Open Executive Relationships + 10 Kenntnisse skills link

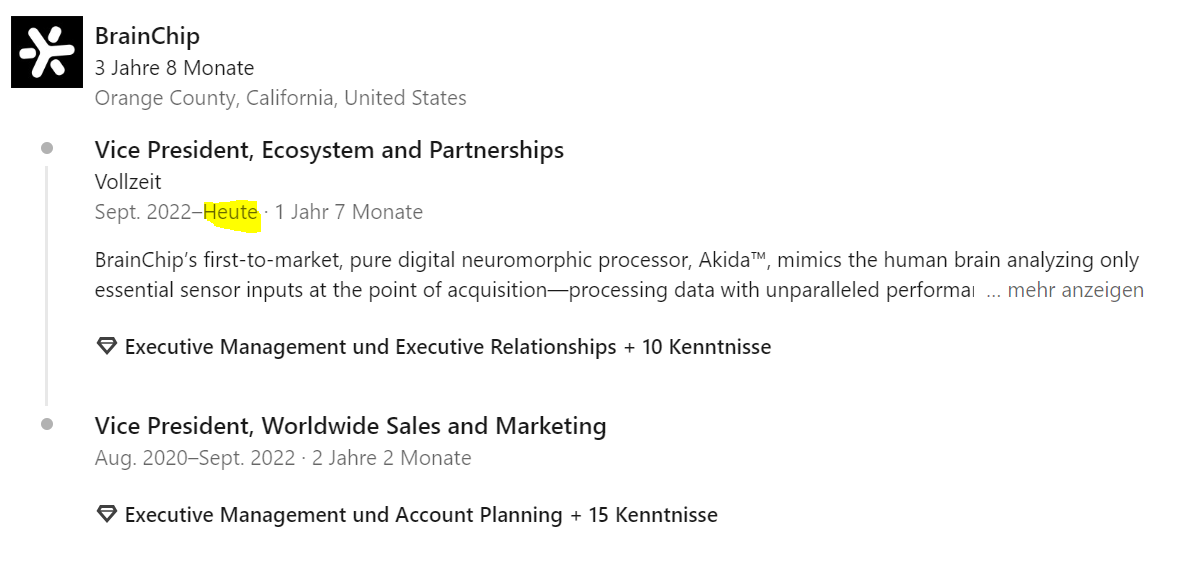pyautogui.click(x=447, y=347)
